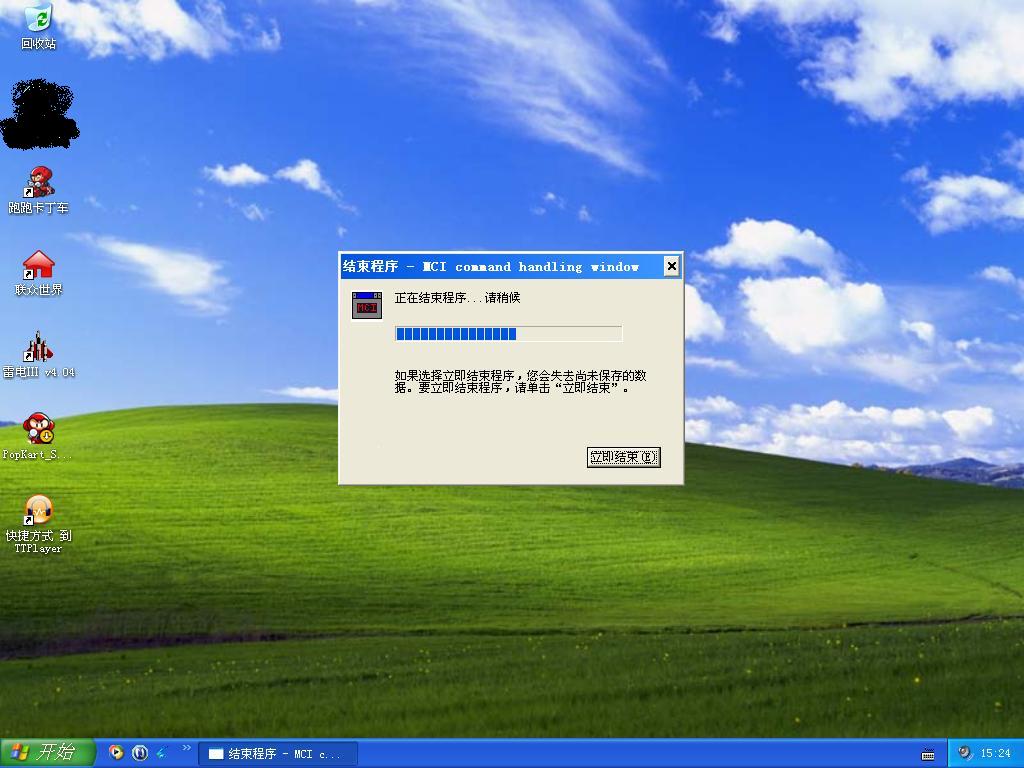The width and height of the screenshot is (1024, 768).
Task: Open the 回收站 recycle bin icon
Action: (x=39, y=26)
